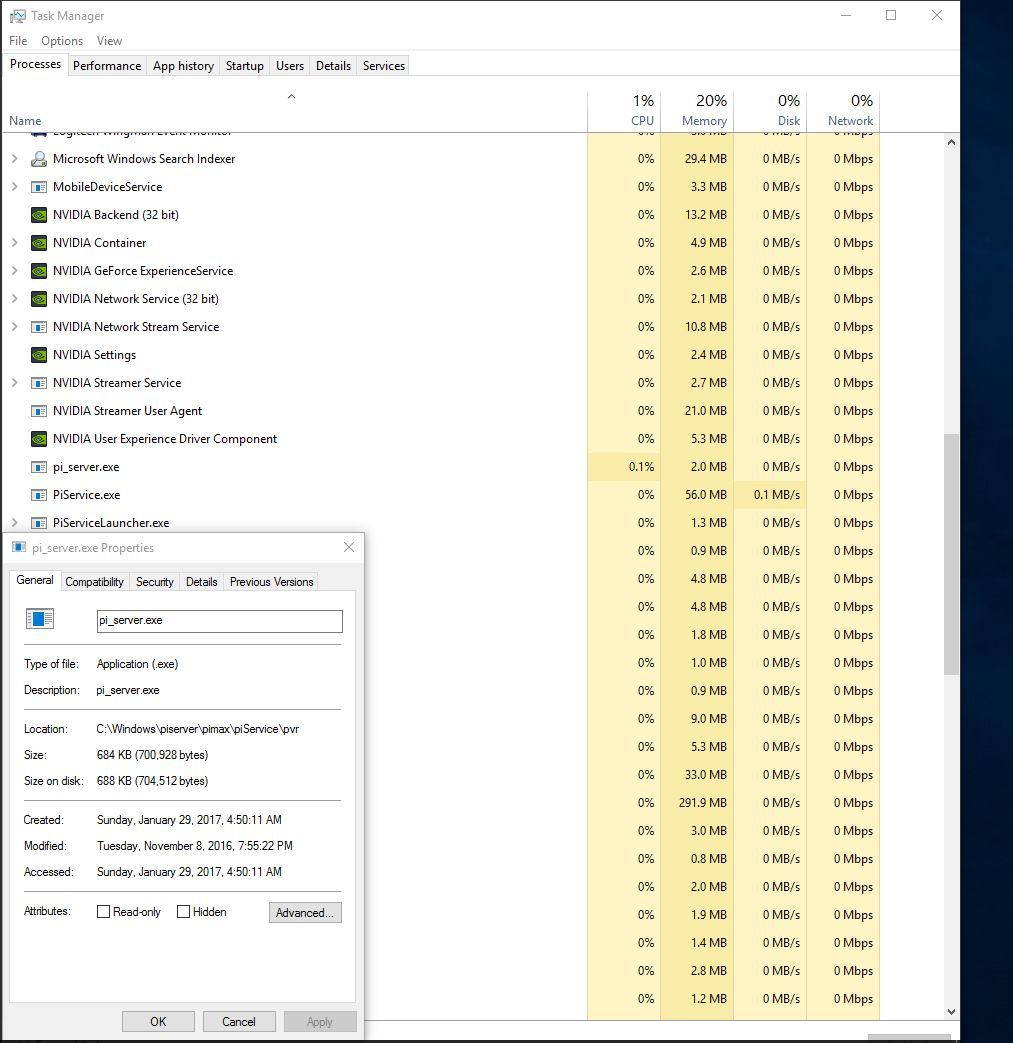This screenshot has height=1043, width=1013.
Task: Click the 291.9 MB memory value
Action: (702, 803)
